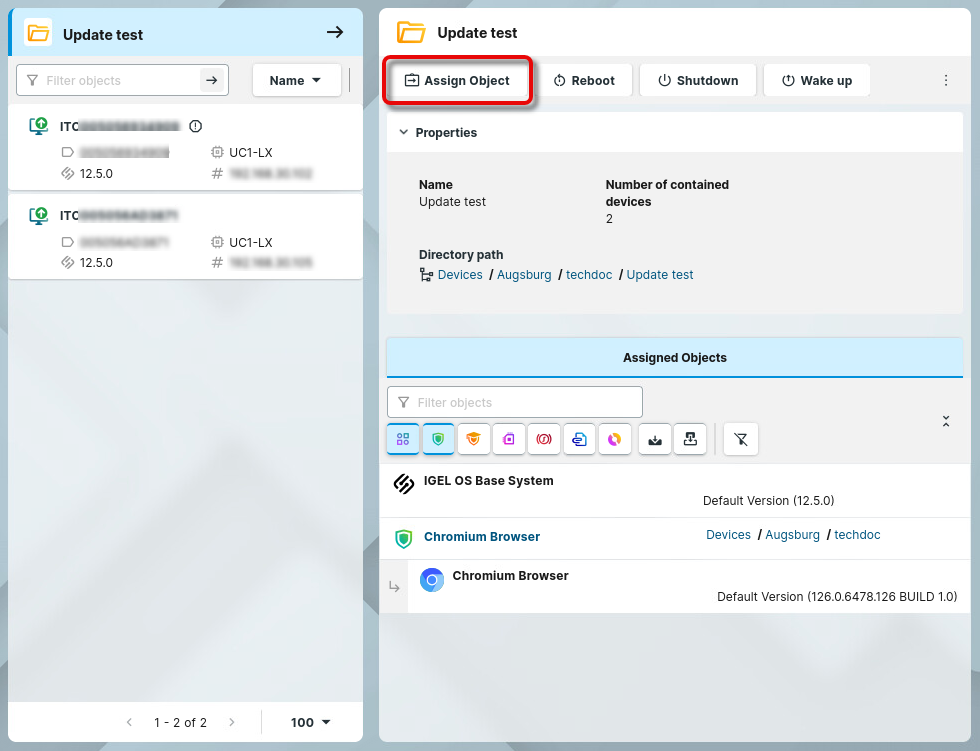
Task: Collapse the Properties section
Action: tap(404, 133)
